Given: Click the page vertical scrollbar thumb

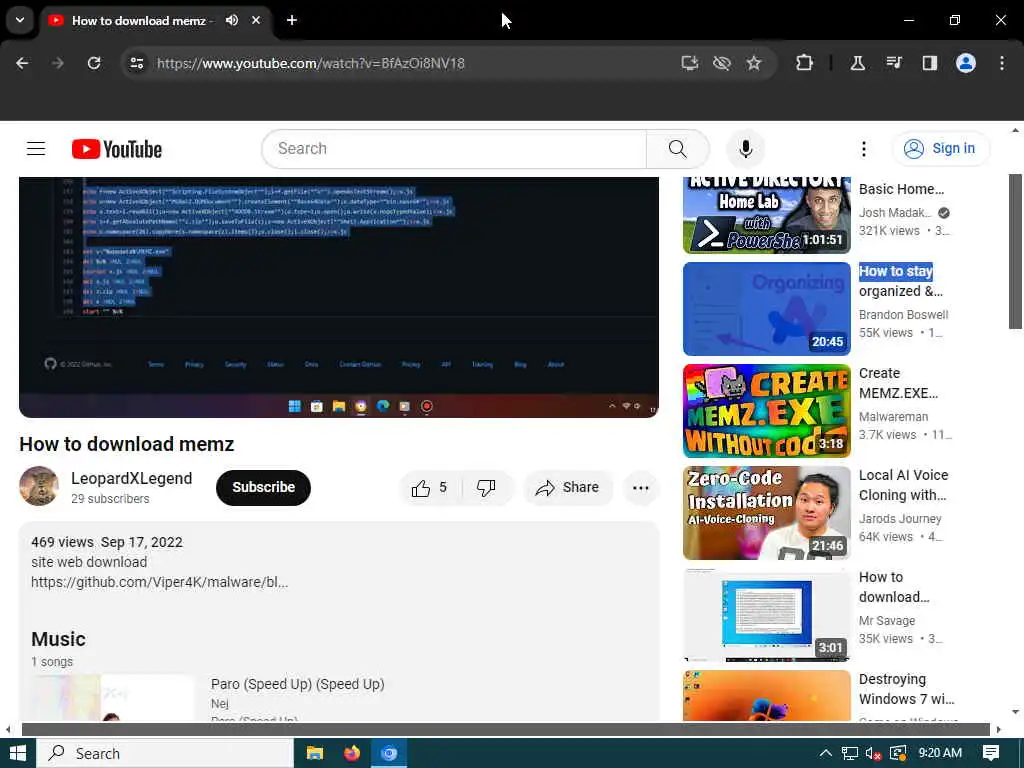Looking at the screenshot, I should (x=1015, y=251).
